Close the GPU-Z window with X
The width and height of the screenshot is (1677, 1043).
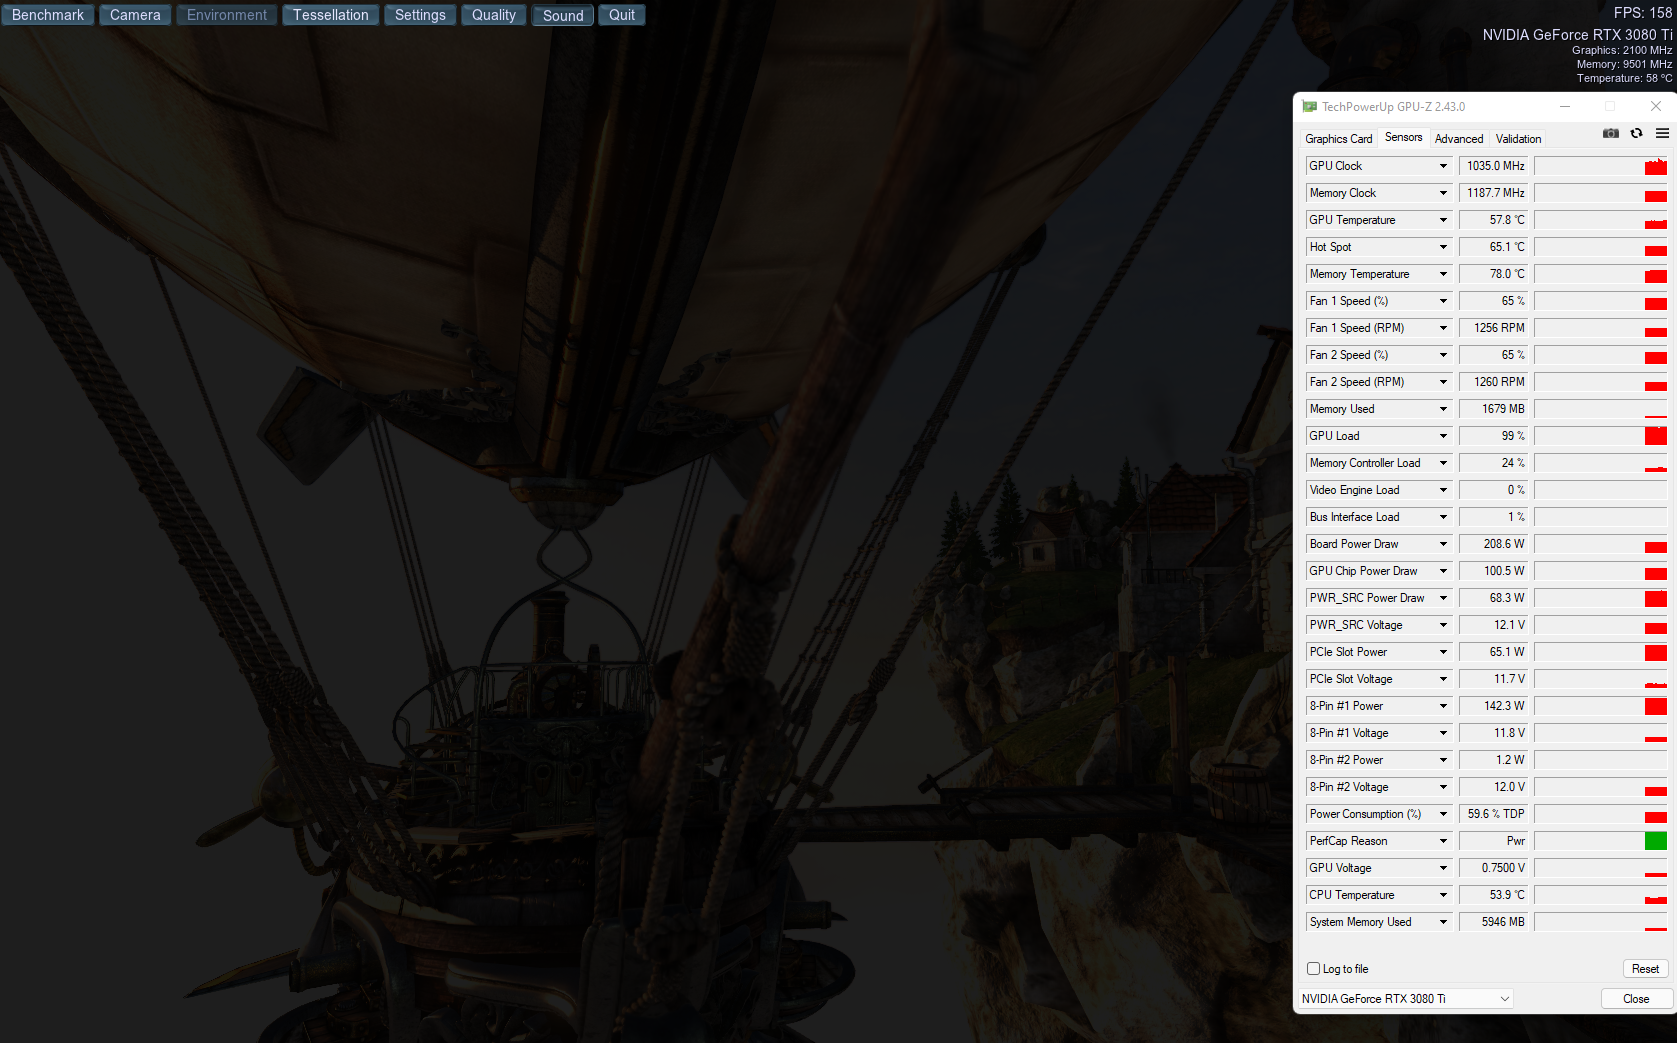coord(1655,106)
